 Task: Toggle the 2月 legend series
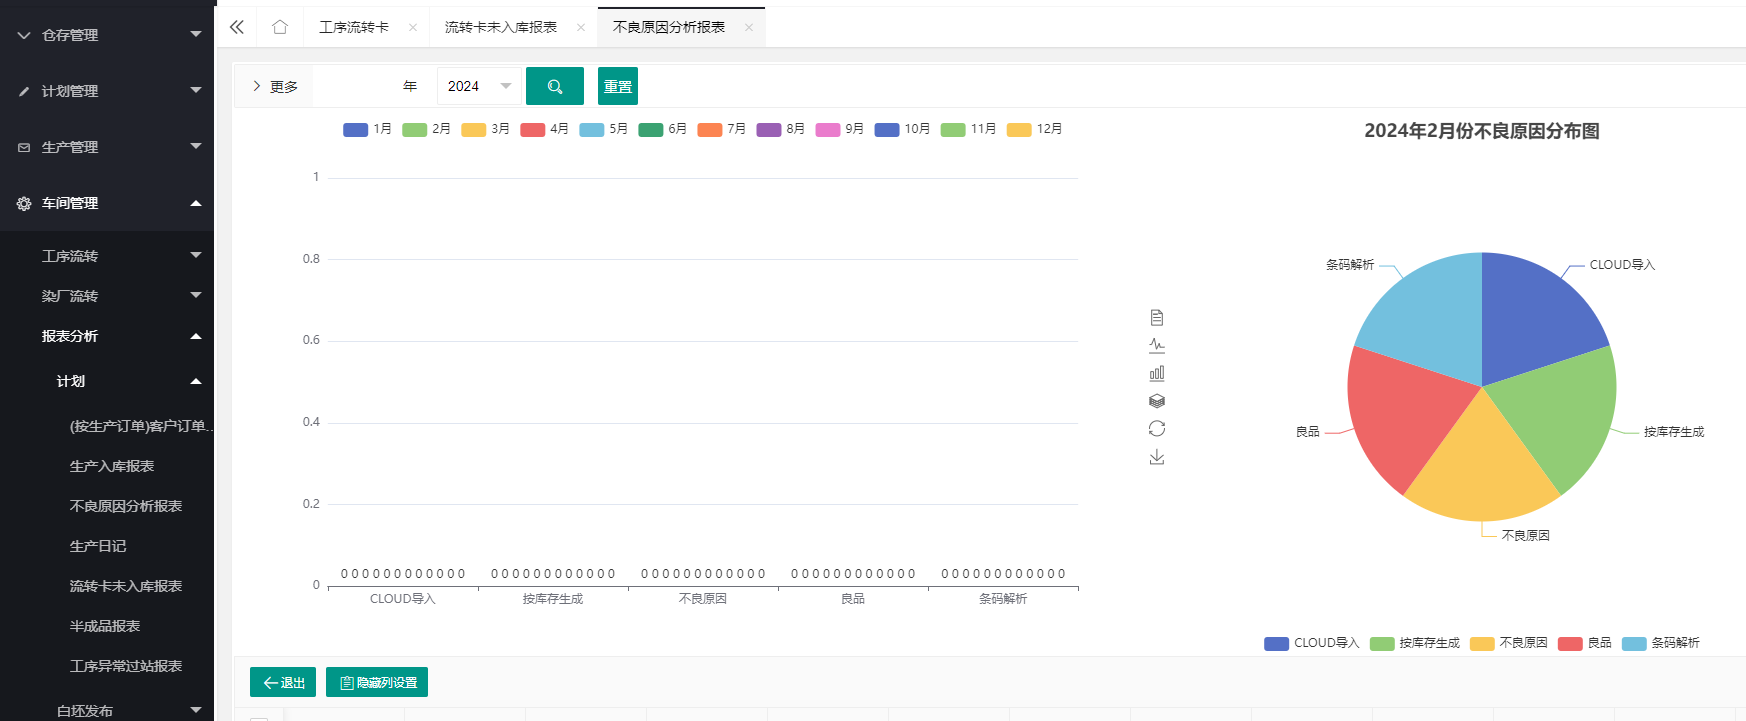[426, 129]
